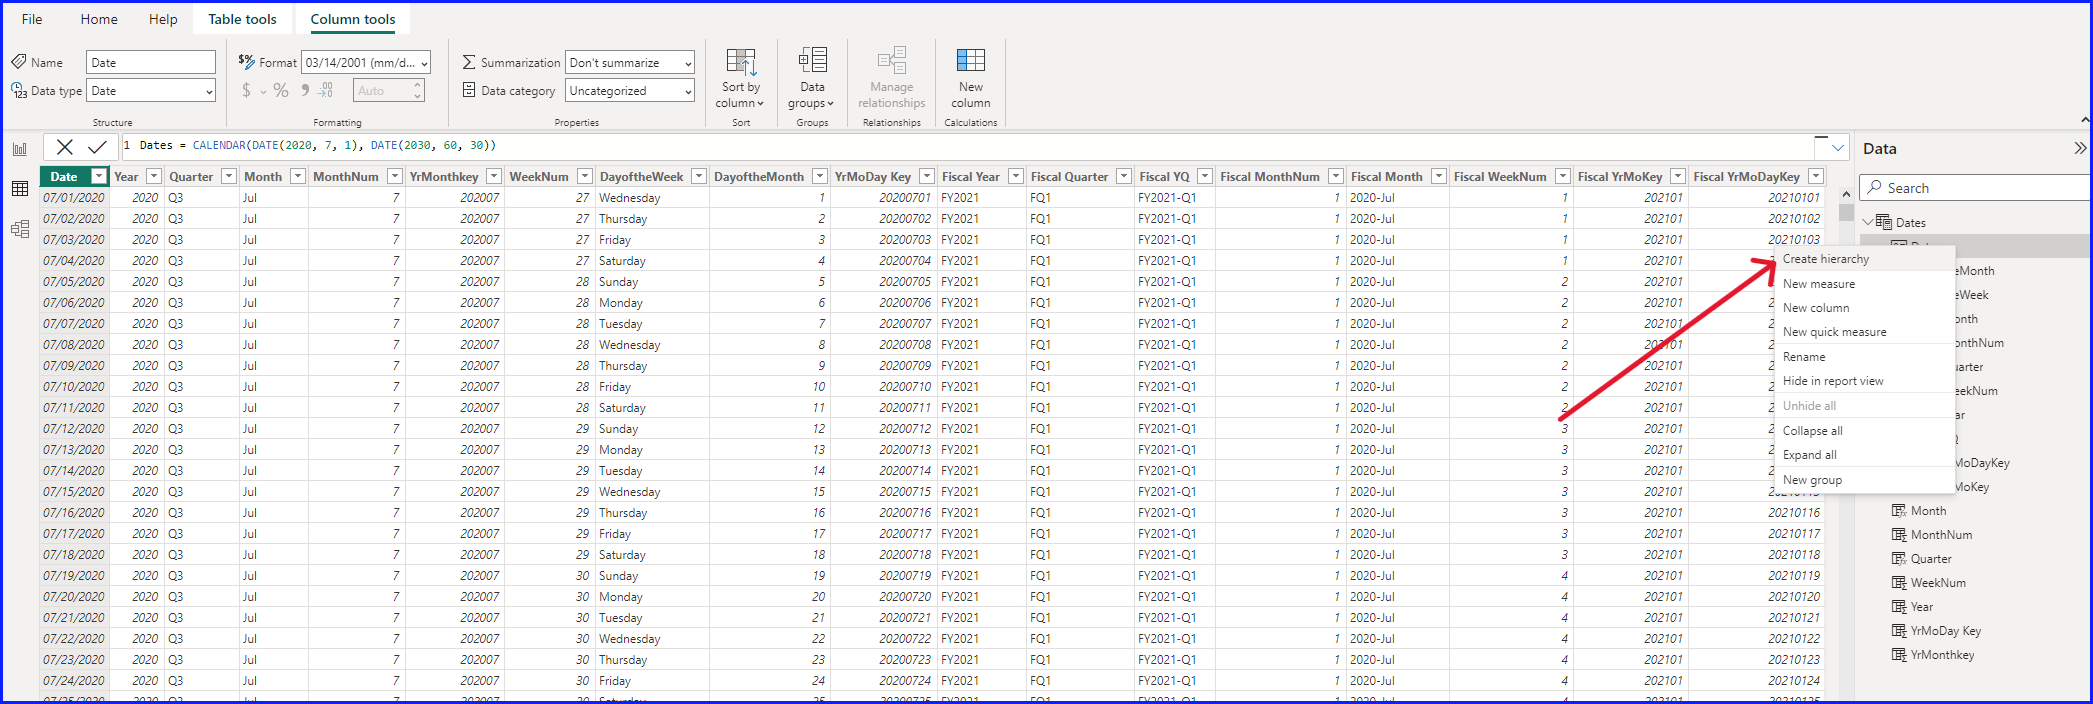Click the New column ribbon button
The height and width of the screenshot is (704, 2093).
tap(970, 79)
